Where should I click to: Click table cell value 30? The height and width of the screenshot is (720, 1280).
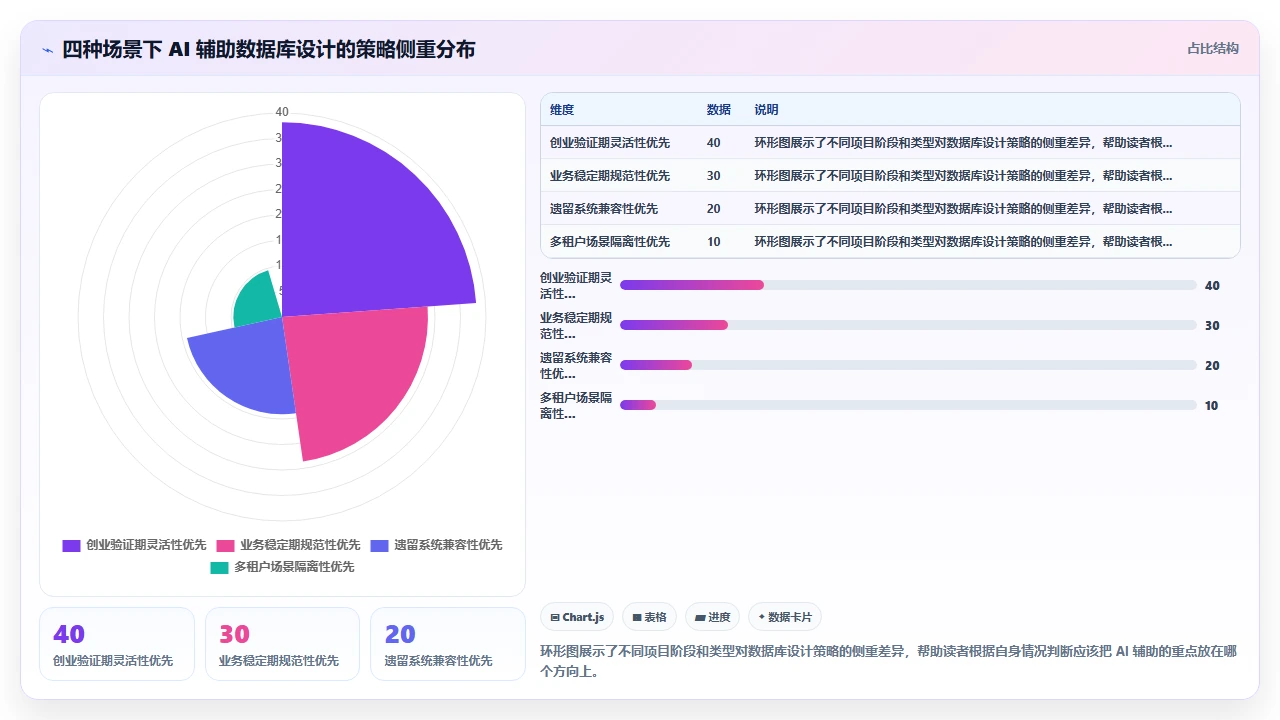pyautogui.click(x=713, y=176)
